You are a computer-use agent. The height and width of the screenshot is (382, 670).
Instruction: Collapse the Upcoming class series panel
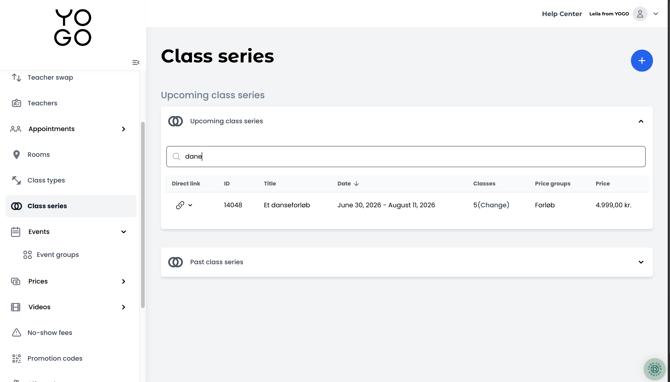coord(641,121)
